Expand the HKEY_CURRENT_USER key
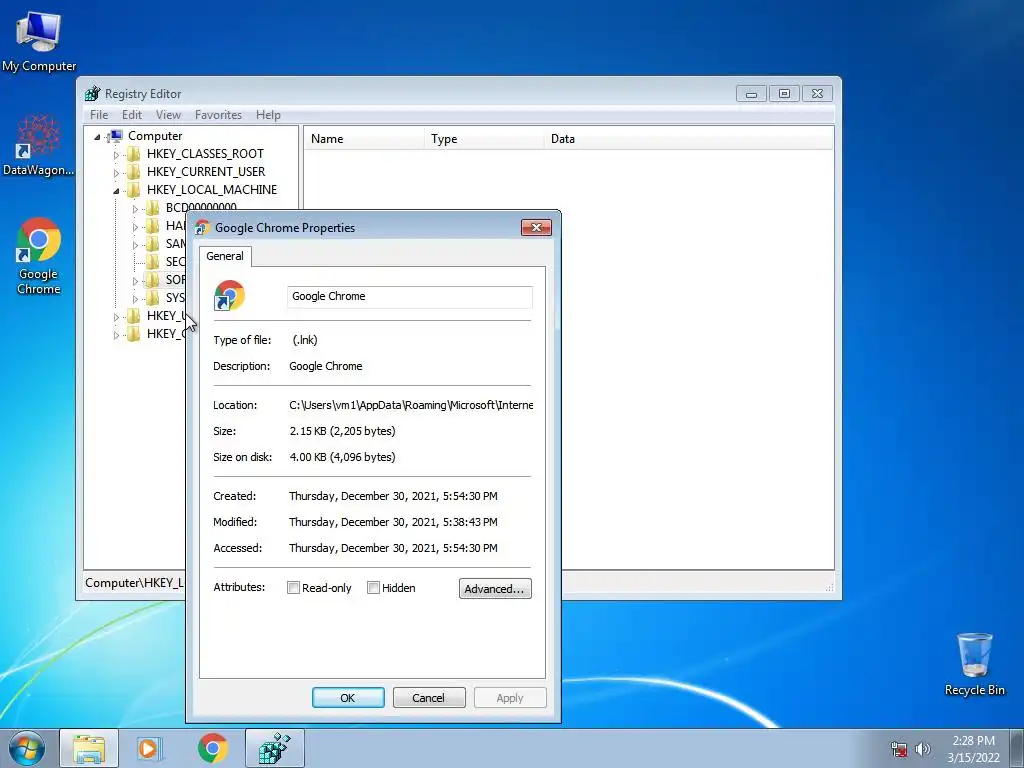This screenshot has height=768, width=1024. pyautogui.click(x=116, y=173)
